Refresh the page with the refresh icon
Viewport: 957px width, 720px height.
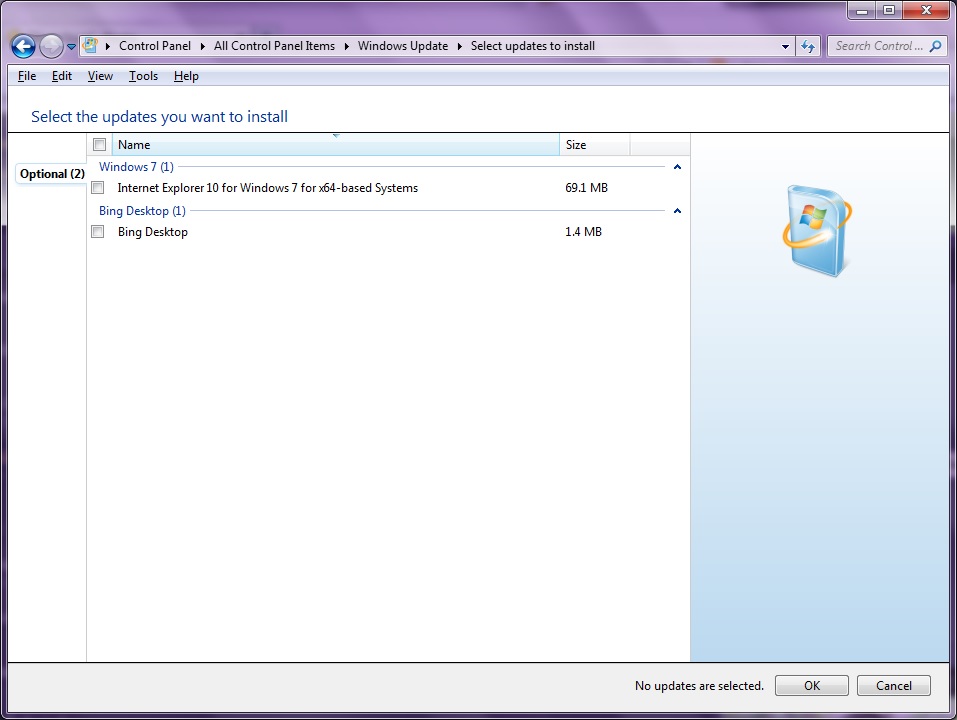(x=807, y=46)
